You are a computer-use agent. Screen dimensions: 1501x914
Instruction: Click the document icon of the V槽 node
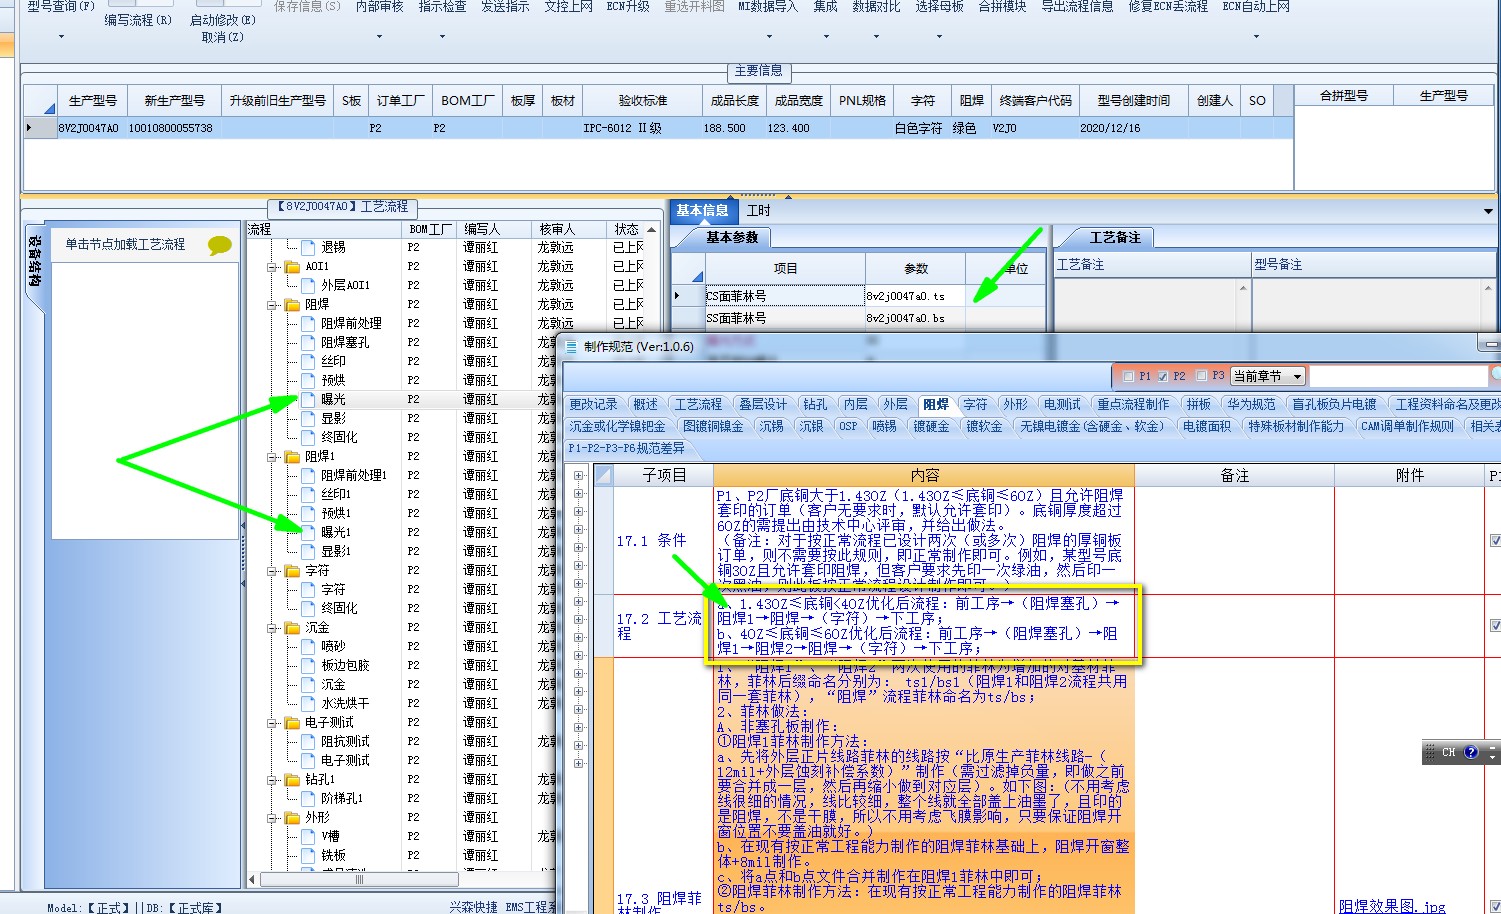308,837
